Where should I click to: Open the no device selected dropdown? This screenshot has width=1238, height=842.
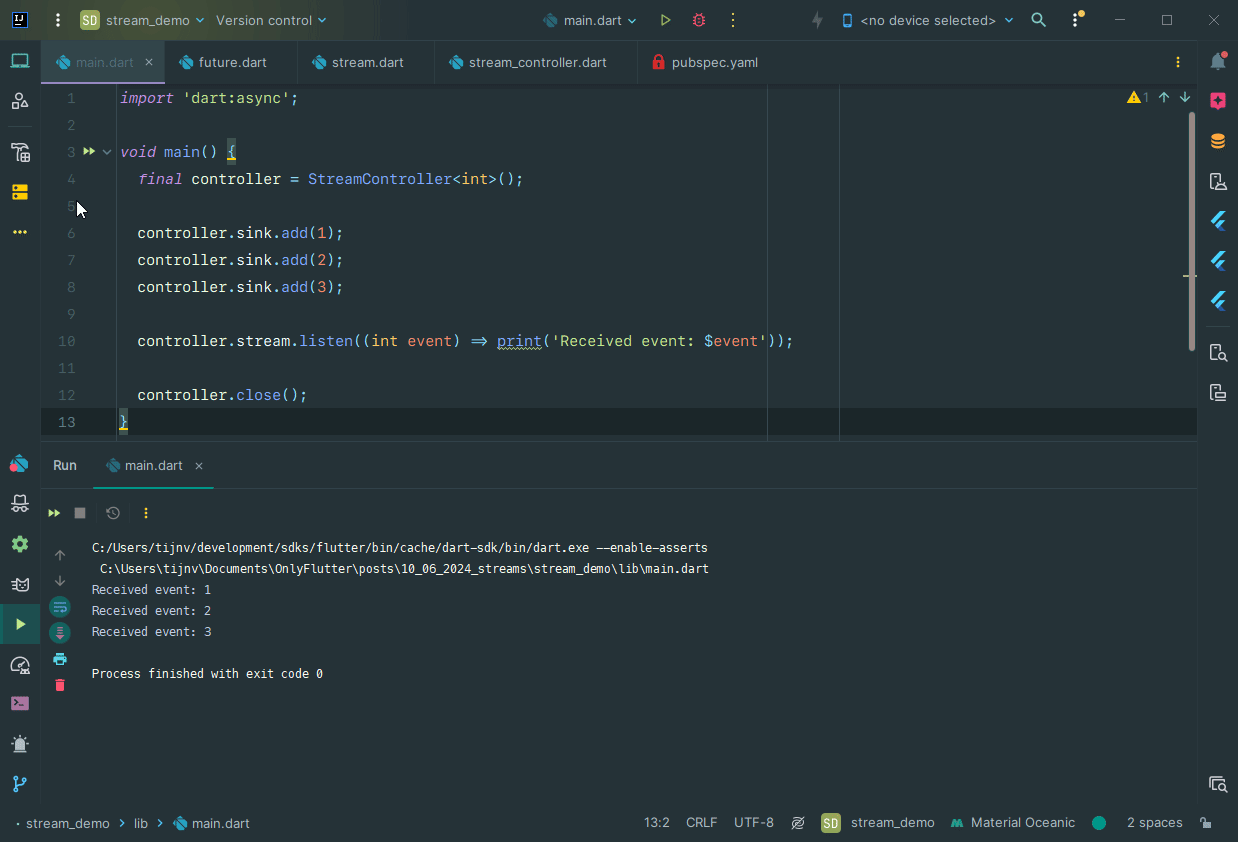[925, 19]
